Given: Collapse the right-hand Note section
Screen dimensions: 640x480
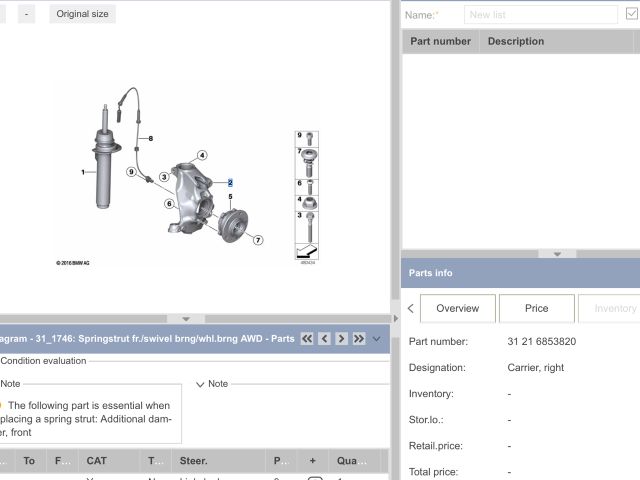Looking at the screenshot, I should pyautogui.click(x=200, y=384).
